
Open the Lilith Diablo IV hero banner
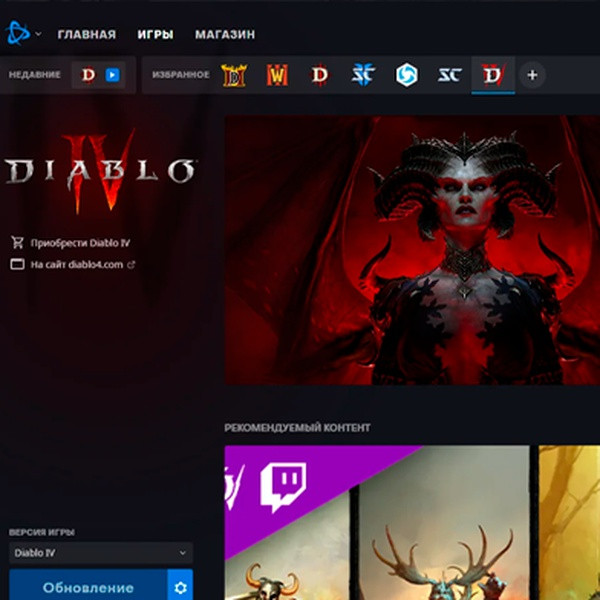412,250
